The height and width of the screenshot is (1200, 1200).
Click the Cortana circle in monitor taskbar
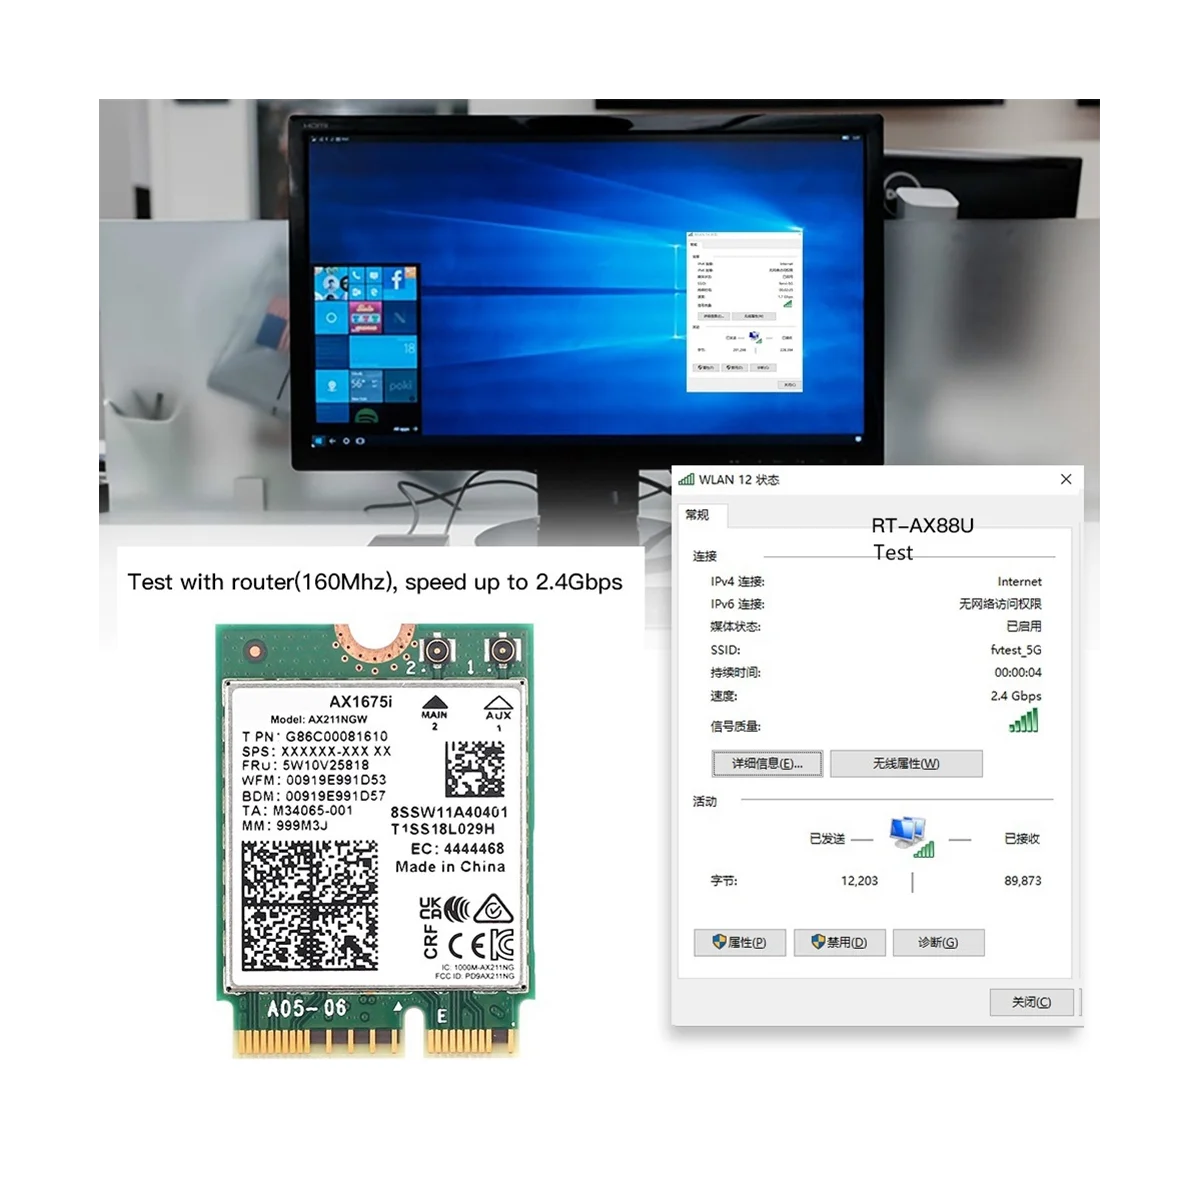(x=346, y=441)
